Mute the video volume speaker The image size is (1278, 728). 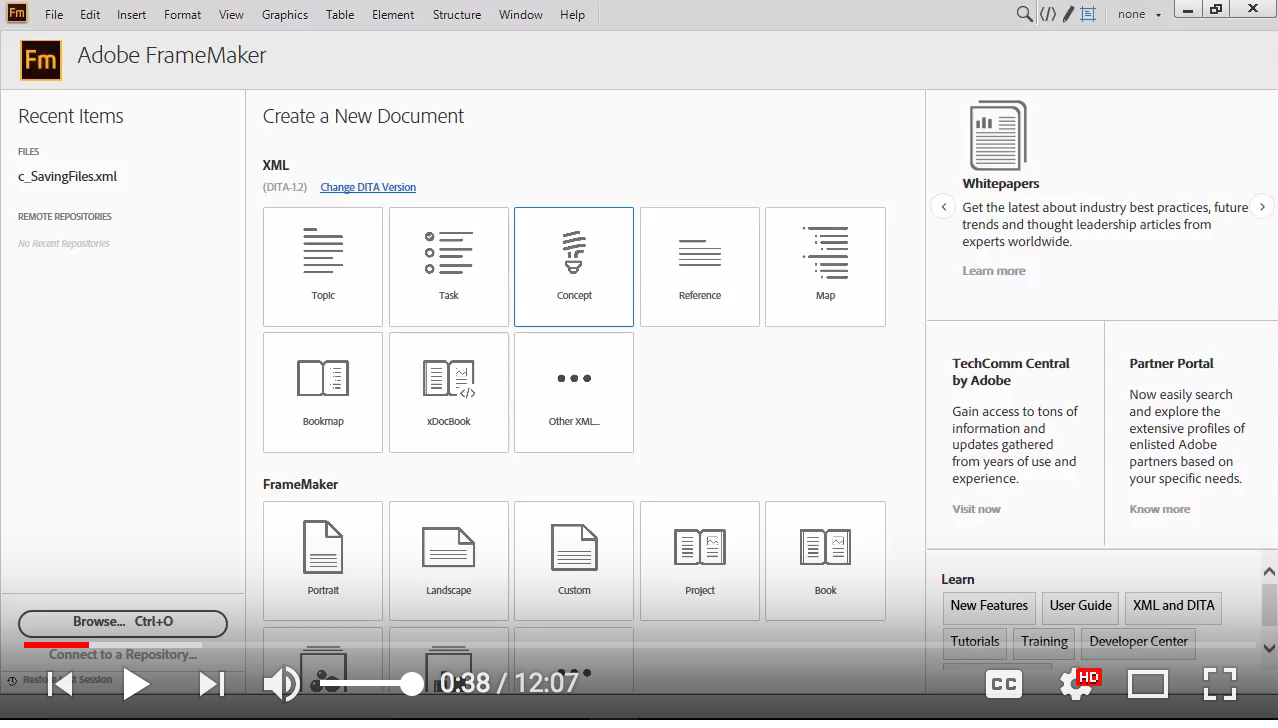pos(281,684)
